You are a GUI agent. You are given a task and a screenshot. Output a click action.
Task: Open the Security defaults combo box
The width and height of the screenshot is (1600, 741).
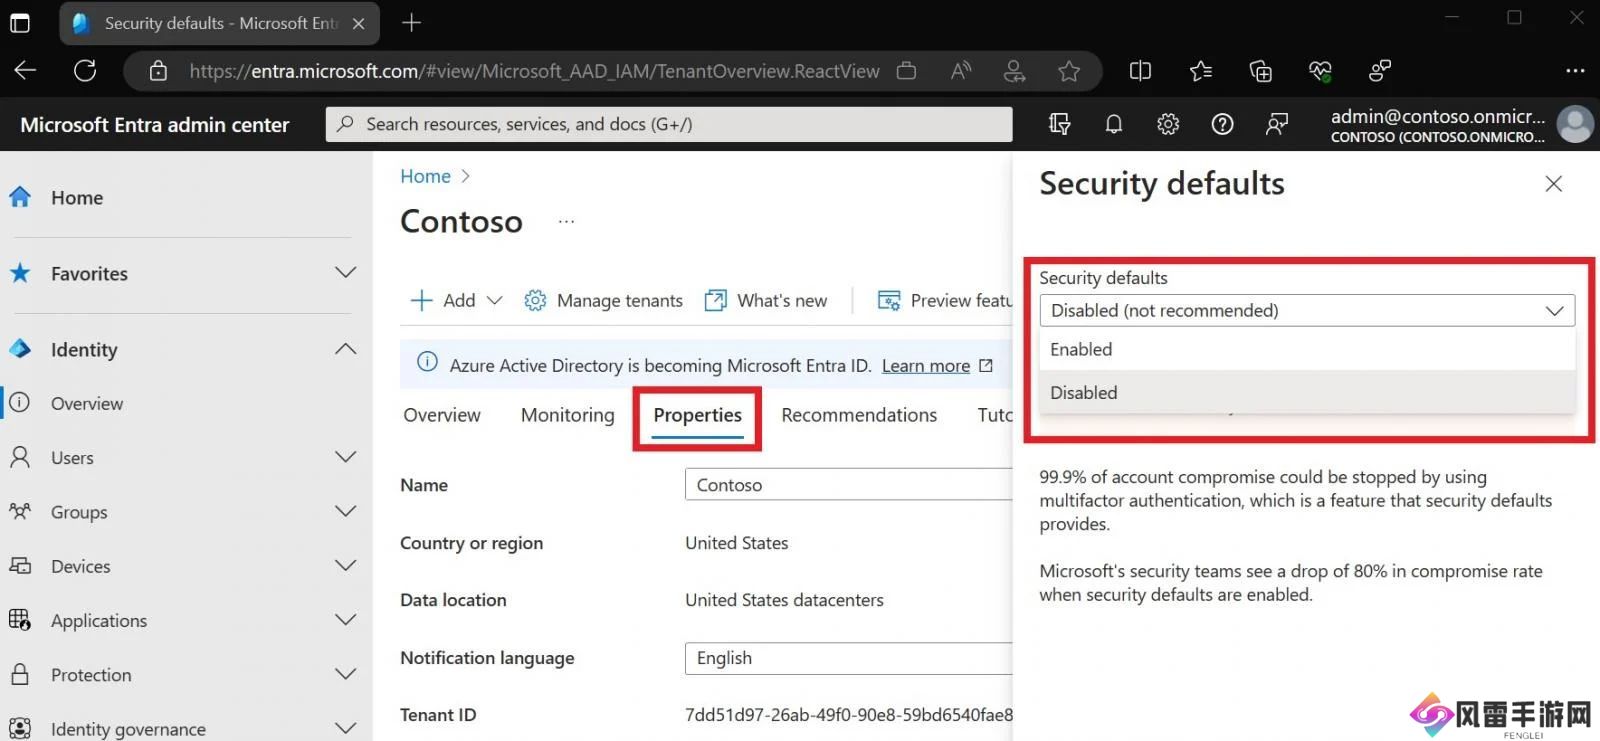pyautogui.click(x=1306, y=310)
